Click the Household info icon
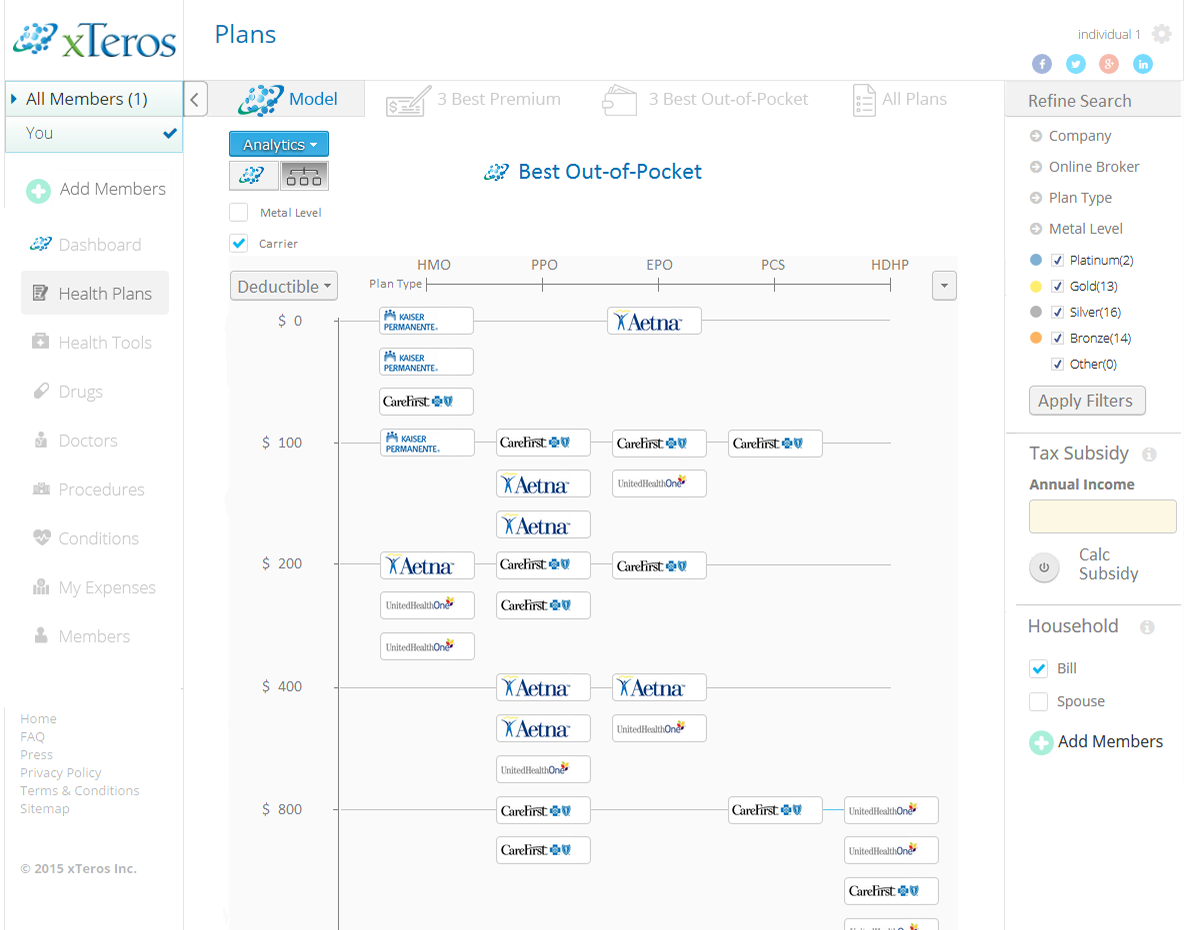The width and height of the screenshot is (1184, 930). pyautogui.click(x=1147, y=627)
